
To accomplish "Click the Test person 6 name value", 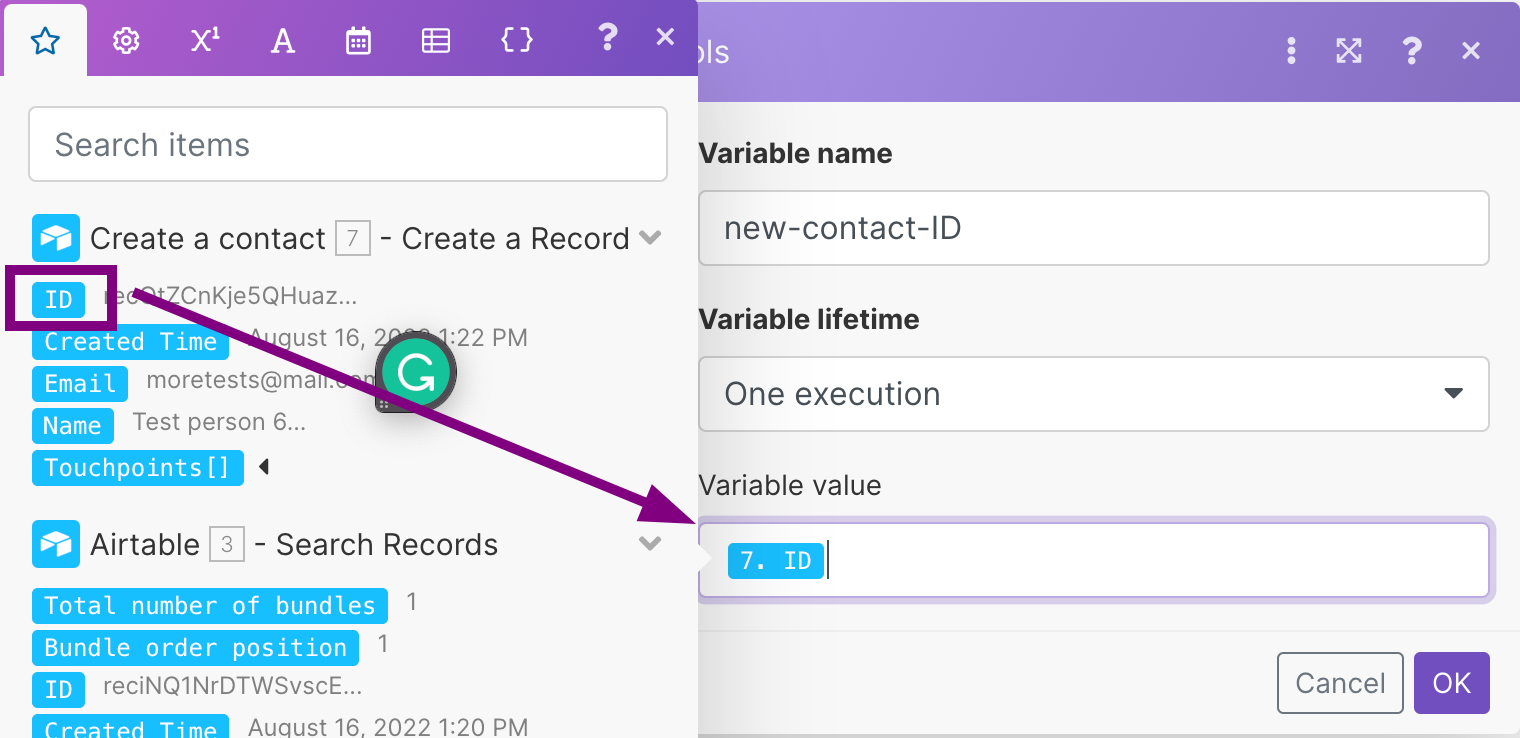I will (x=219, y=422).
